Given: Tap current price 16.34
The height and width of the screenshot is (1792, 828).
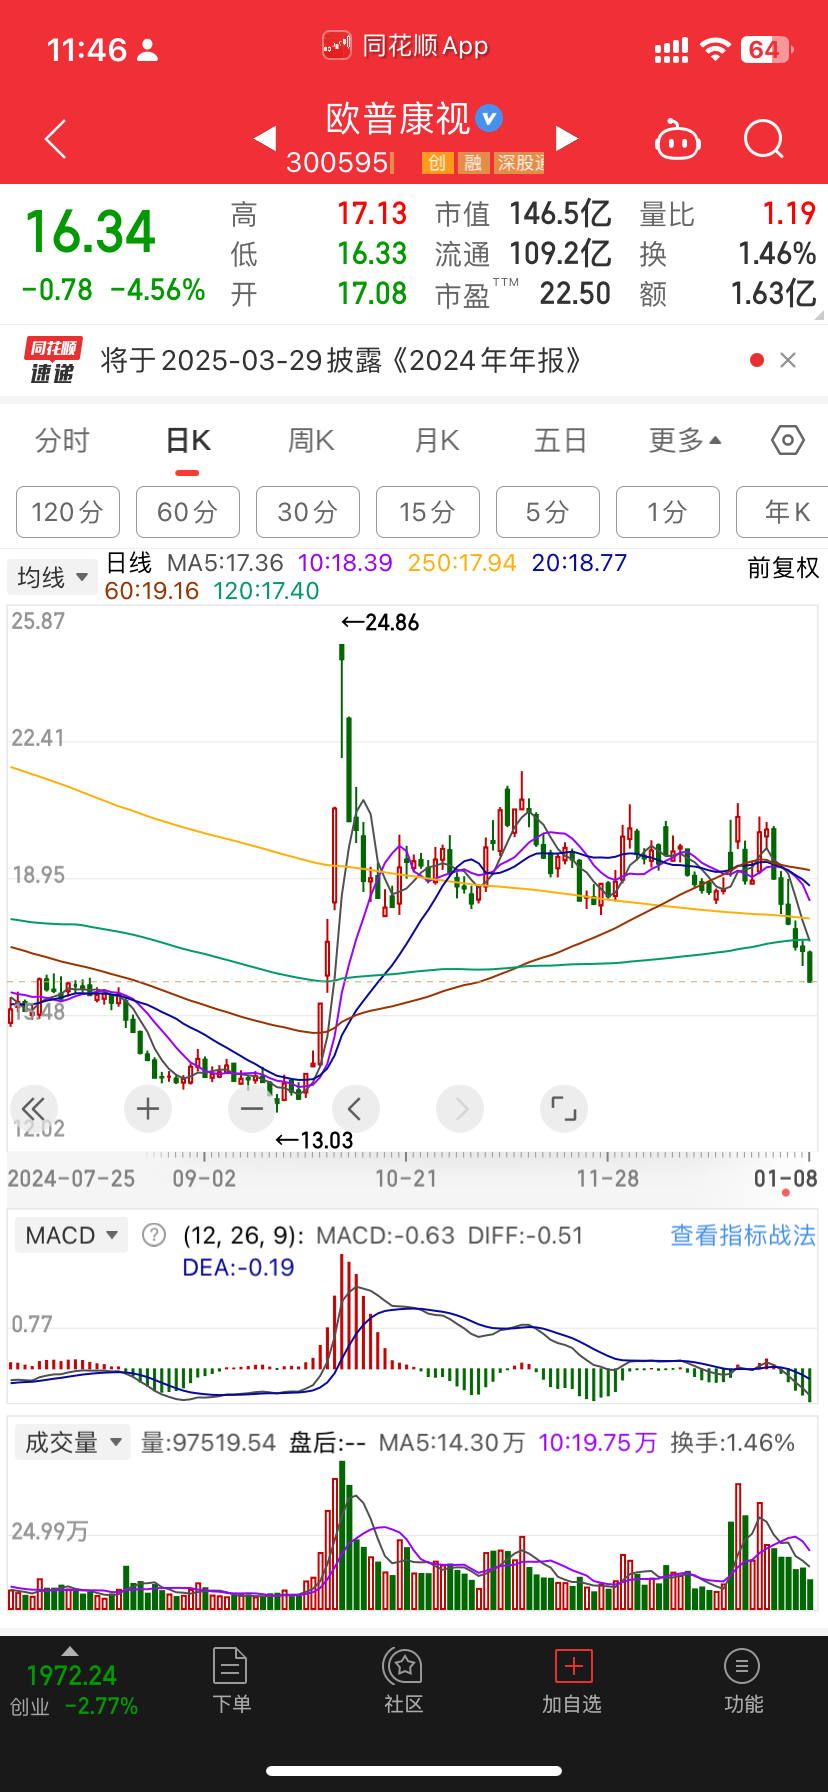Looking at the screenshot, I should 91,232.
